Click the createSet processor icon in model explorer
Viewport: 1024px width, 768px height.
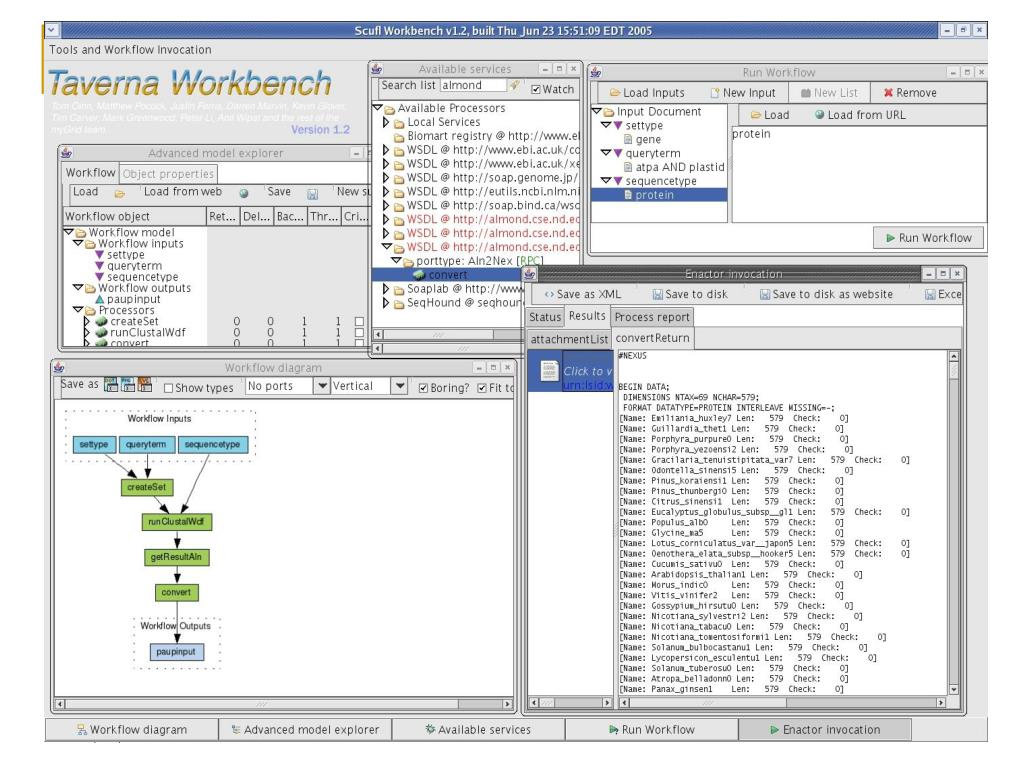tap(101, 321)
